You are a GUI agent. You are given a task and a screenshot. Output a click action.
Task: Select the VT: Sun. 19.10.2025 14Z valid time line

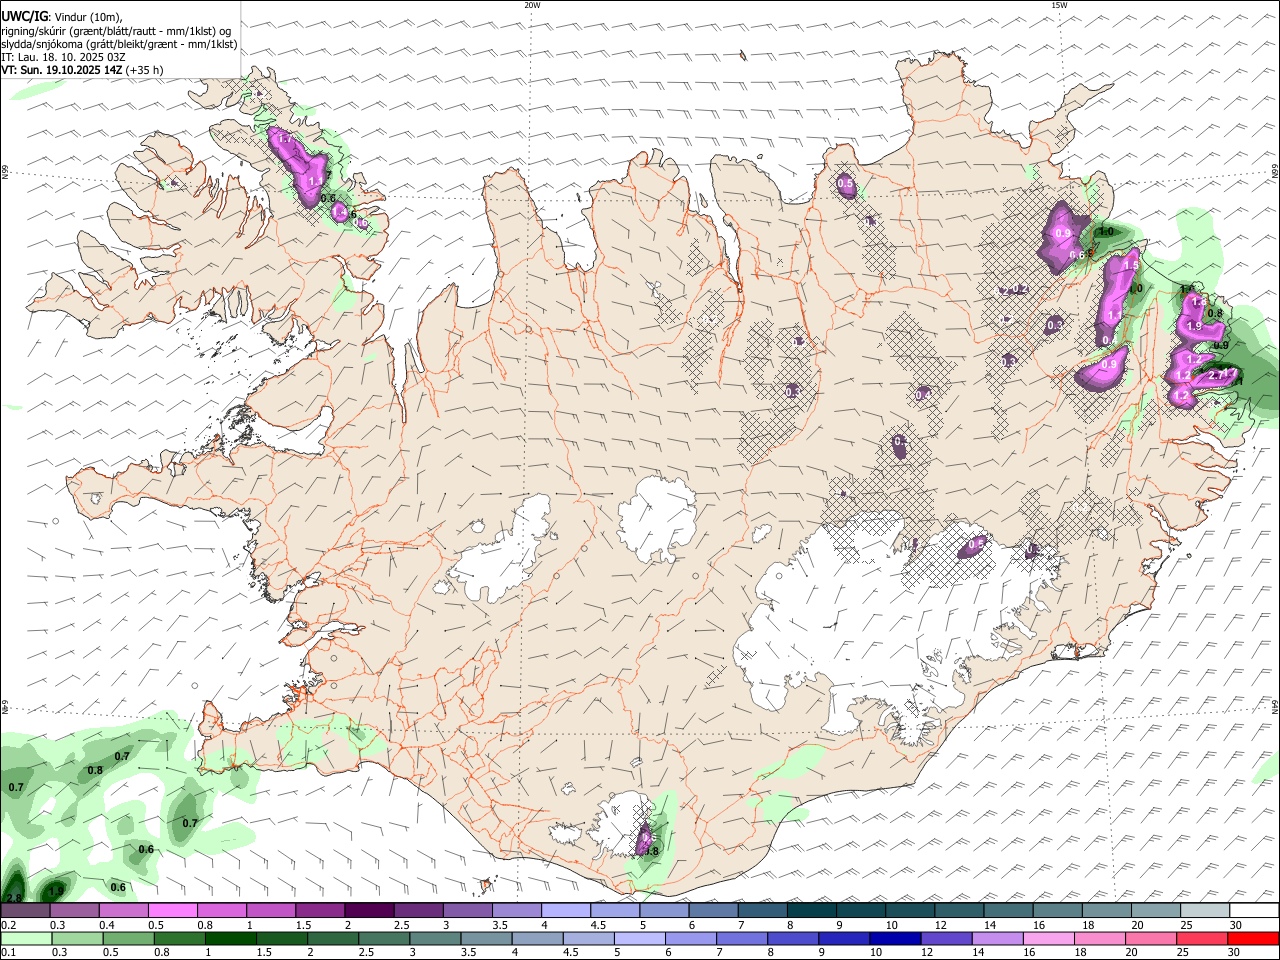click(x=60, y=70)
